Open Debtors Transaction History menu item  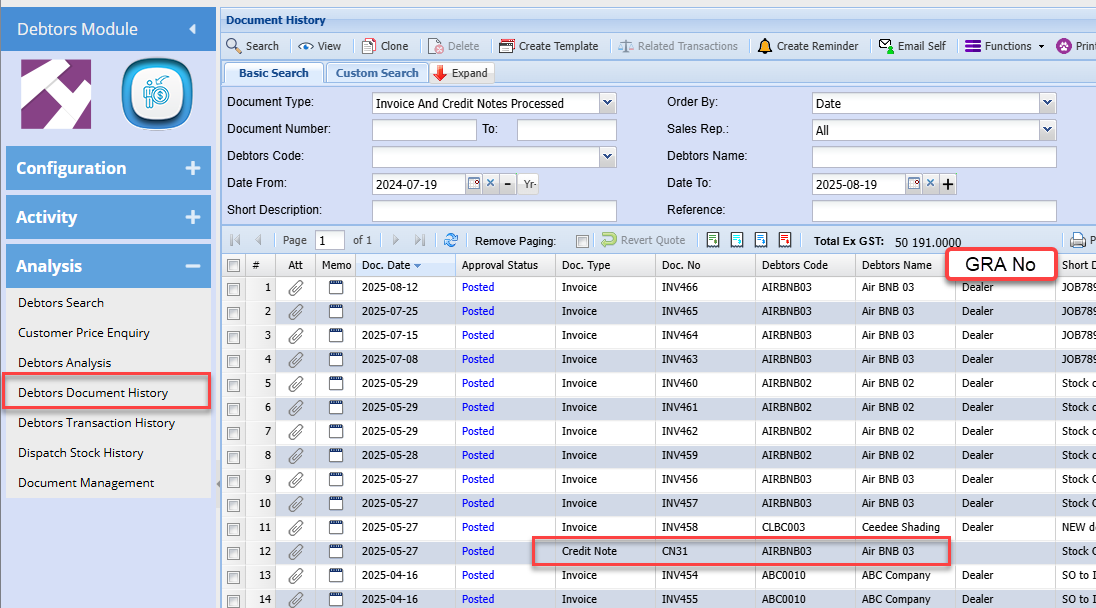96,423
